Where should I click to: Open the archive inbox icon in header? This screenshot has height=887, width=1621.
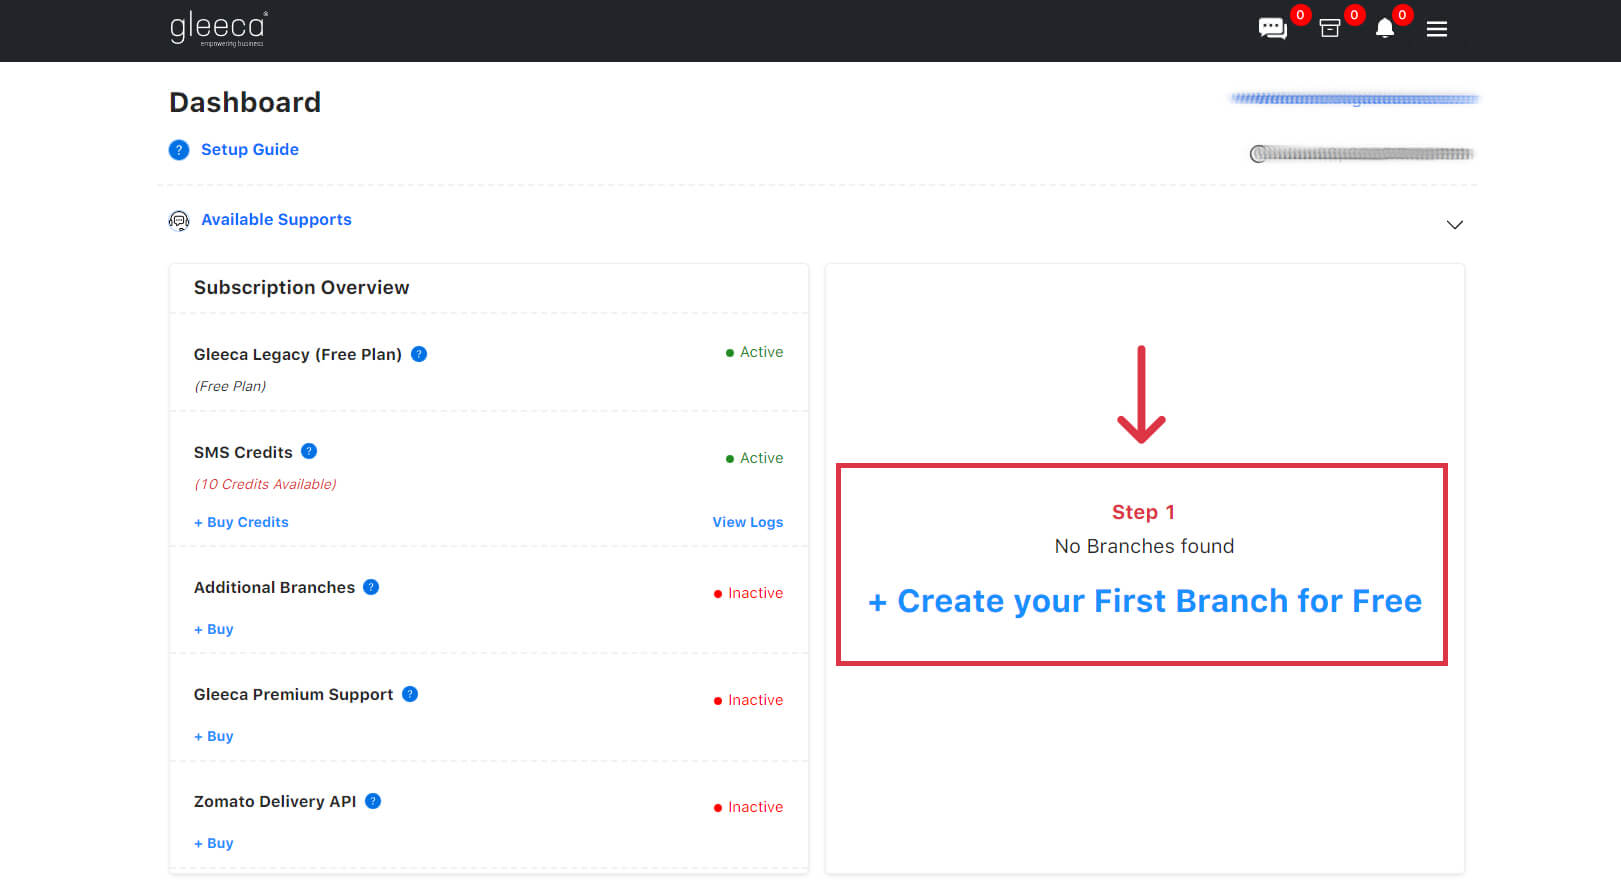[1330, 28]
